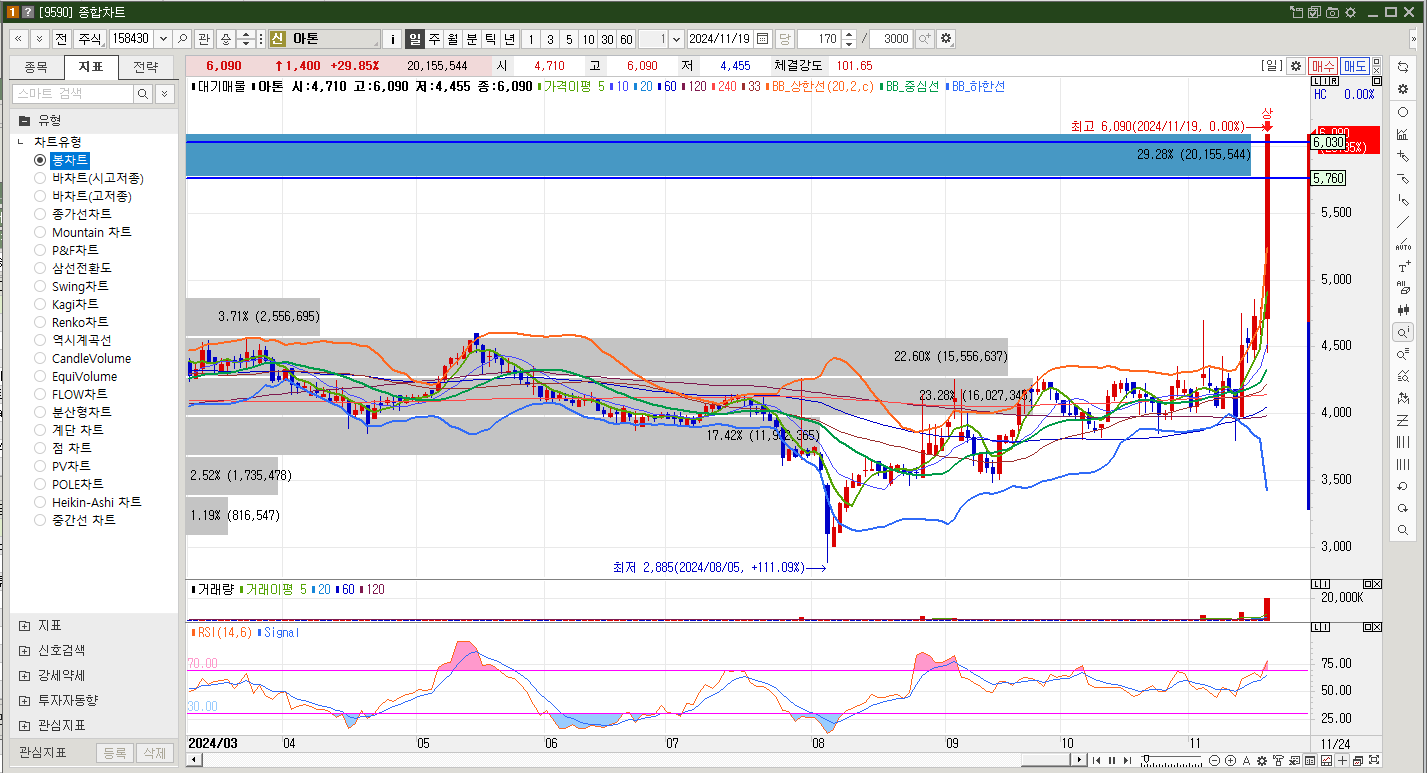The image size is (1427, 773).
Task: Select the trend line drawing tool
Action: pos(1403,222)
